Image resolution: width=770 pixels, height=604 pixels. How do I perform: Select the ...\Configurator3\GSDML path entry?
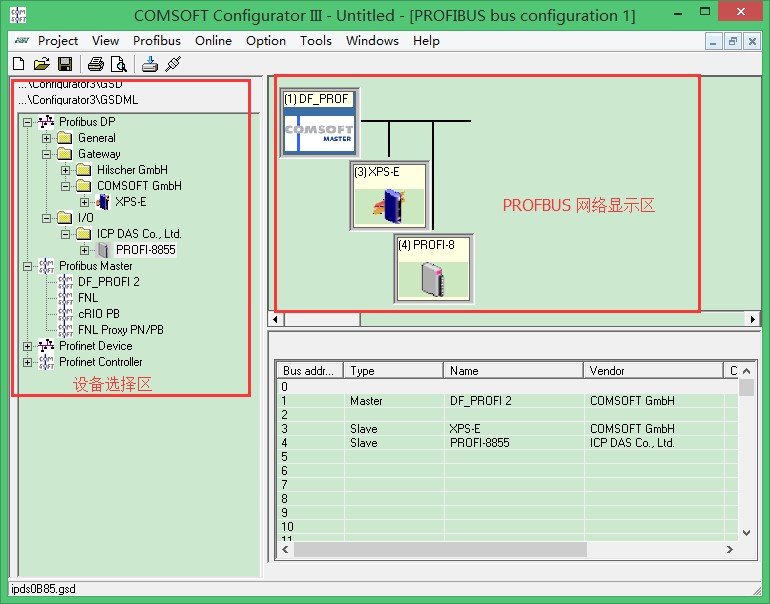pyautogui.click(x=79, y=100)
